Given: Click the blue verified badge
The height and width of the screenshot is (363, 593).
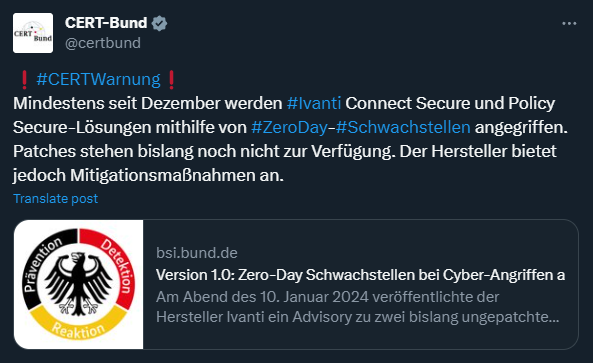Looking at the screenshot, I should (x=159, y=23).
